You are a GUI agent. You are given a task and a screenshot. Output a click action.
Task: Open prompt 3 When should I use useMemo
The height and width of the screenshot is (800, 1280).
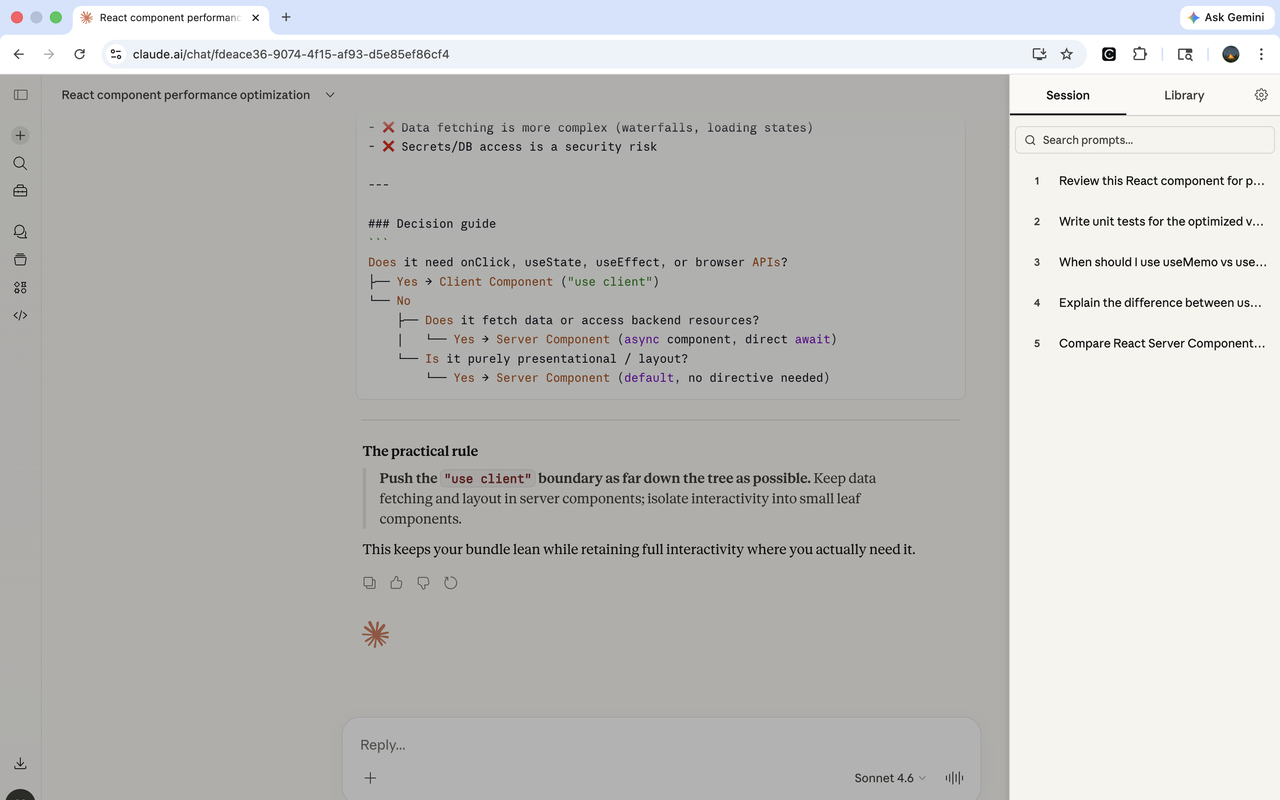click(x=1145, y=262)
